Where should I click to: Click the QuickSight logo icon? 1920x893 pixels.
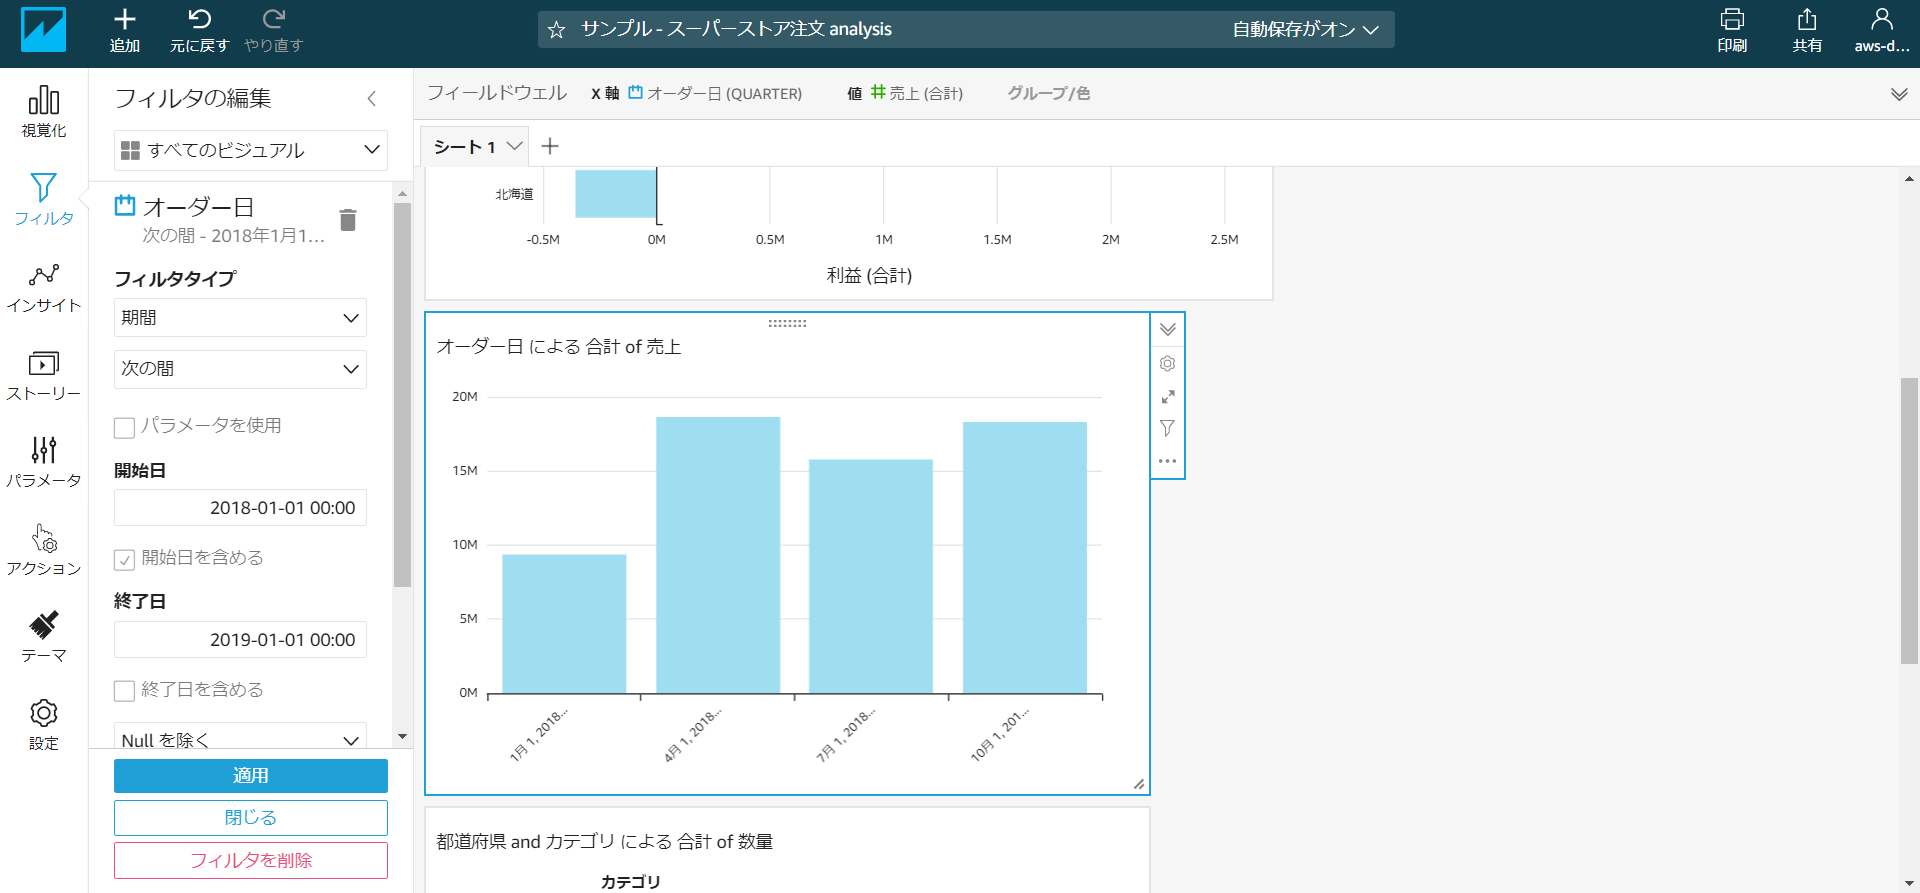point(43,29)
